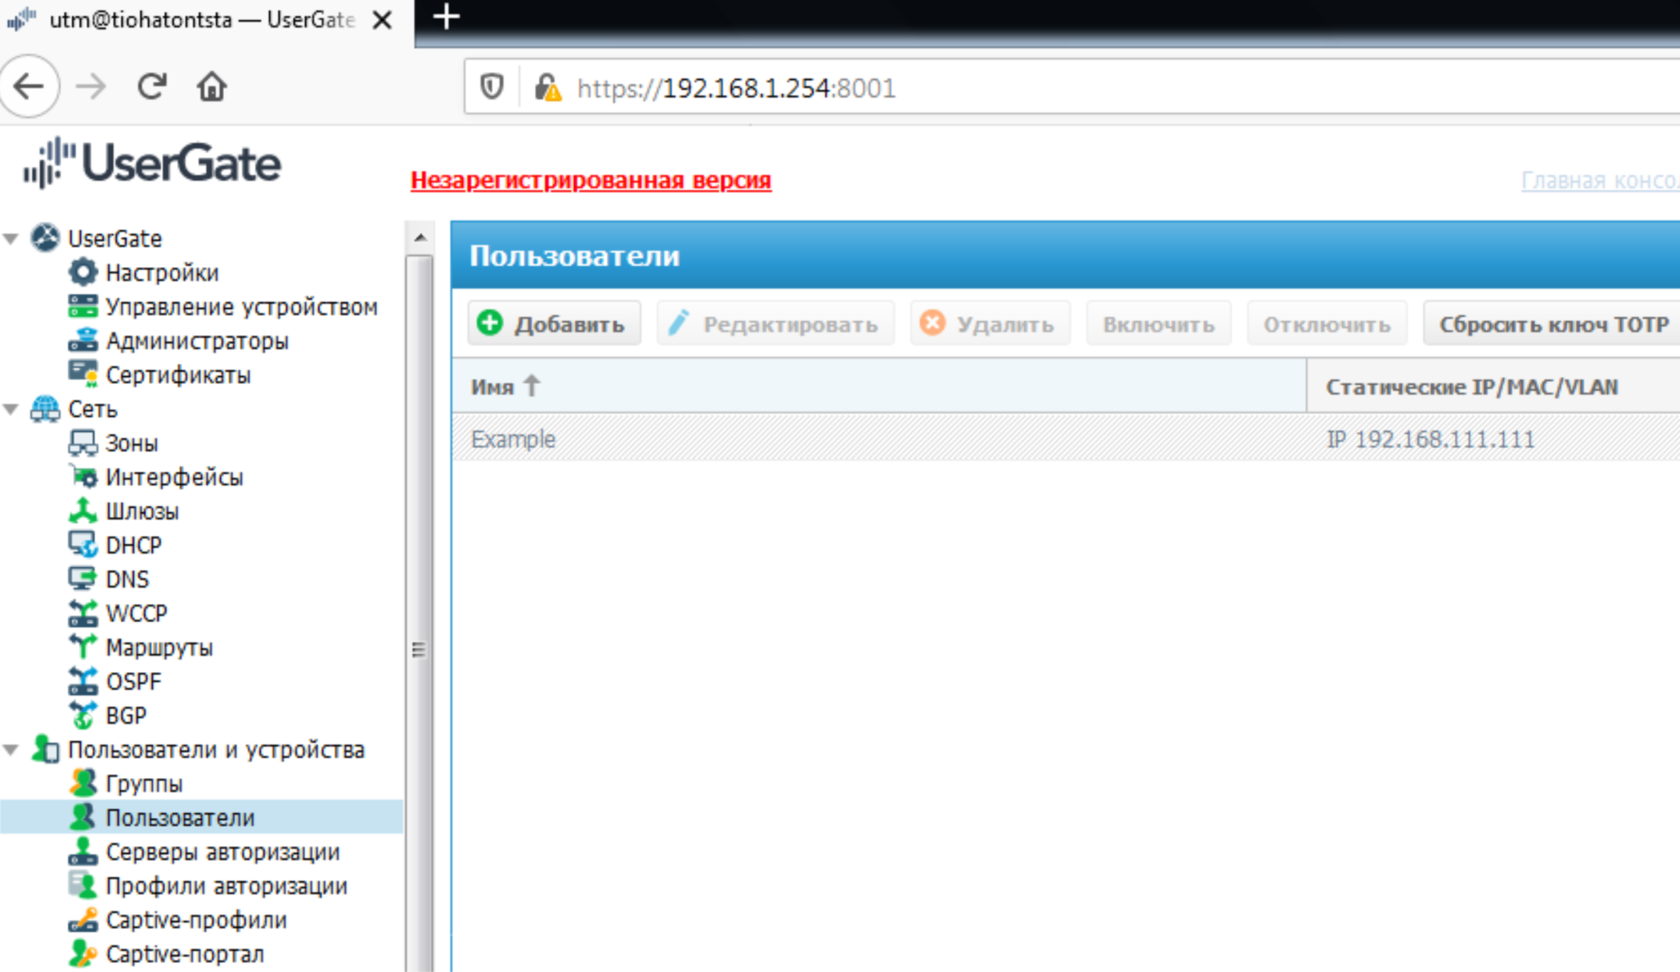Open the DHCP icon
The width and height of the screenshot is (1680, 972).
(82, 544)
